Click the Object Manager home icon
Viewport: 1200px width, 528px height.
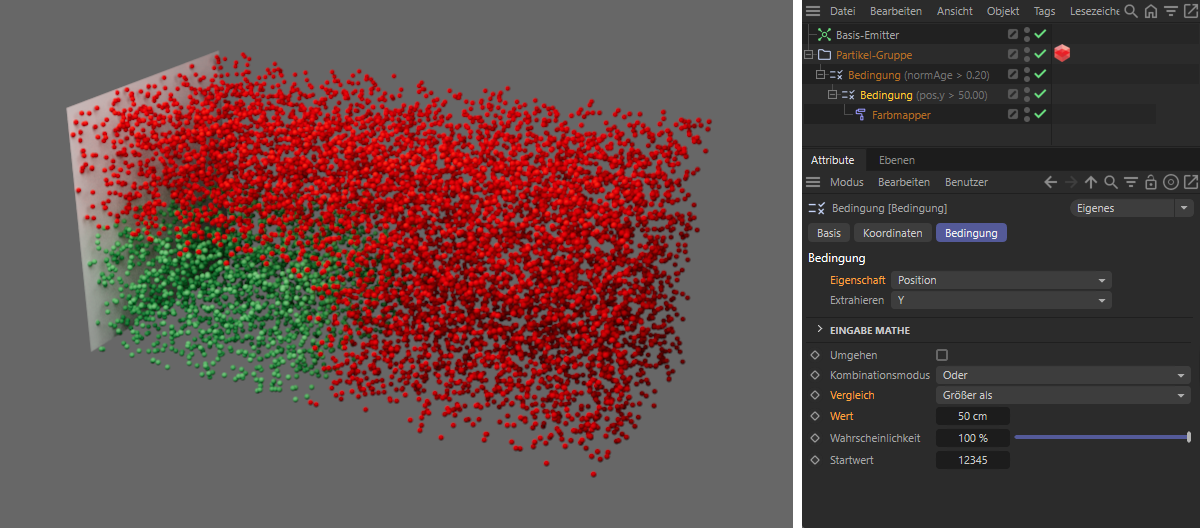pos(1151,11)
